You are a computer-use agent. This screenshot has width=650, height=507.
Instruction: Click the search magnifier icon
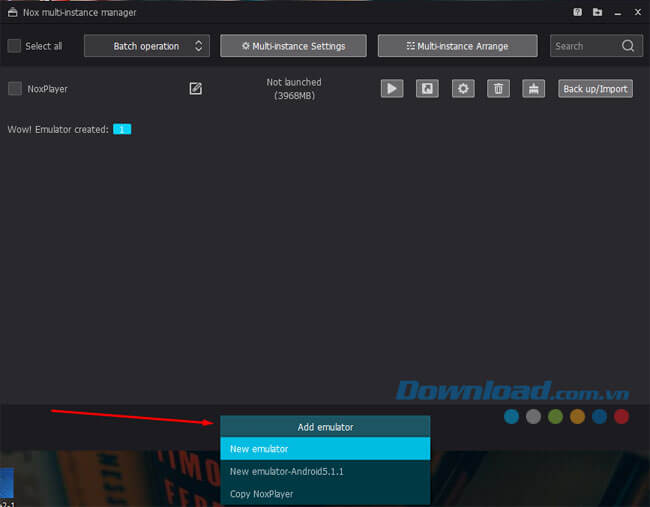[x=627, y=46]
